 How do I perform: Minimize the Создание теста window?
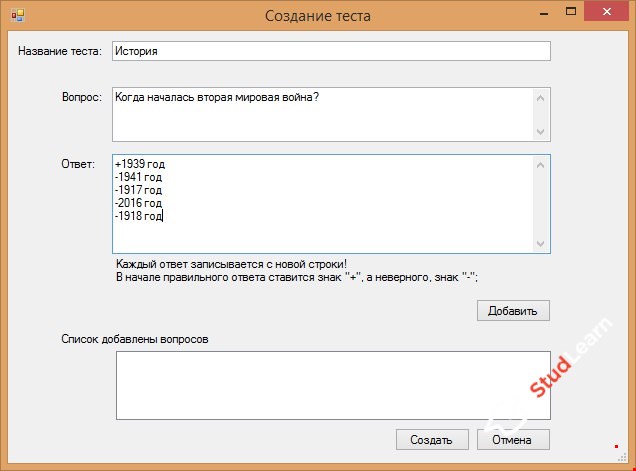pos(542,14)
